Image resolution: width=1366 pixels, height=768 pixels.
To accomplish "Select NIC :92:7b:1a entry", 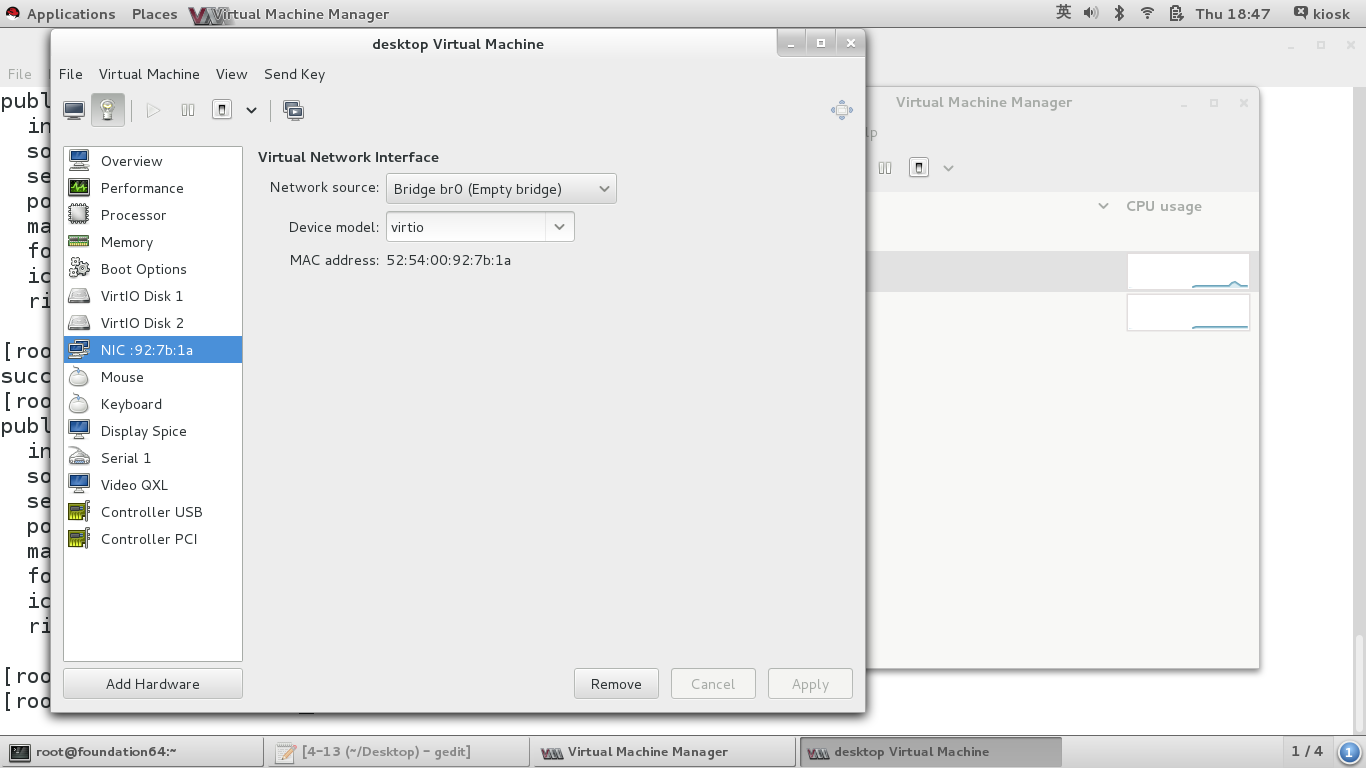I will 153,350.
